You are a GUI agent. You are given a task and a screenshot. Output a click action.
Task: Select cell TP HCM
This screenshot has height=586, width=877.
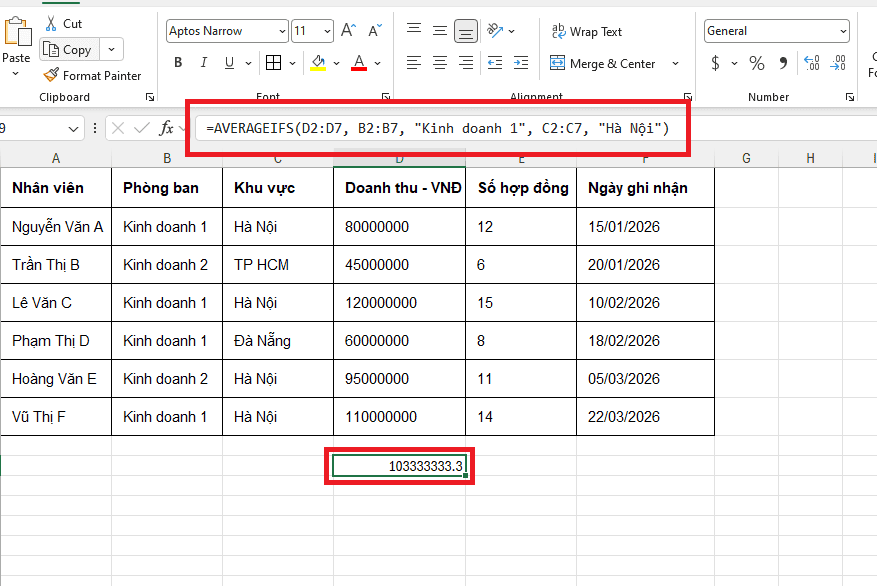(x=278, y=264)
